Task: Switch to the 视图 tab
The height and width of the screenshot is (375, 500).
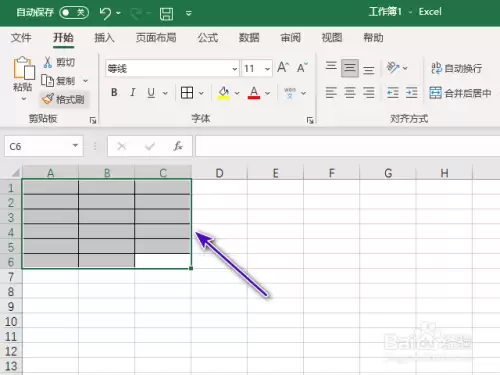Action: pyautogui.click(x=332, y=38)
